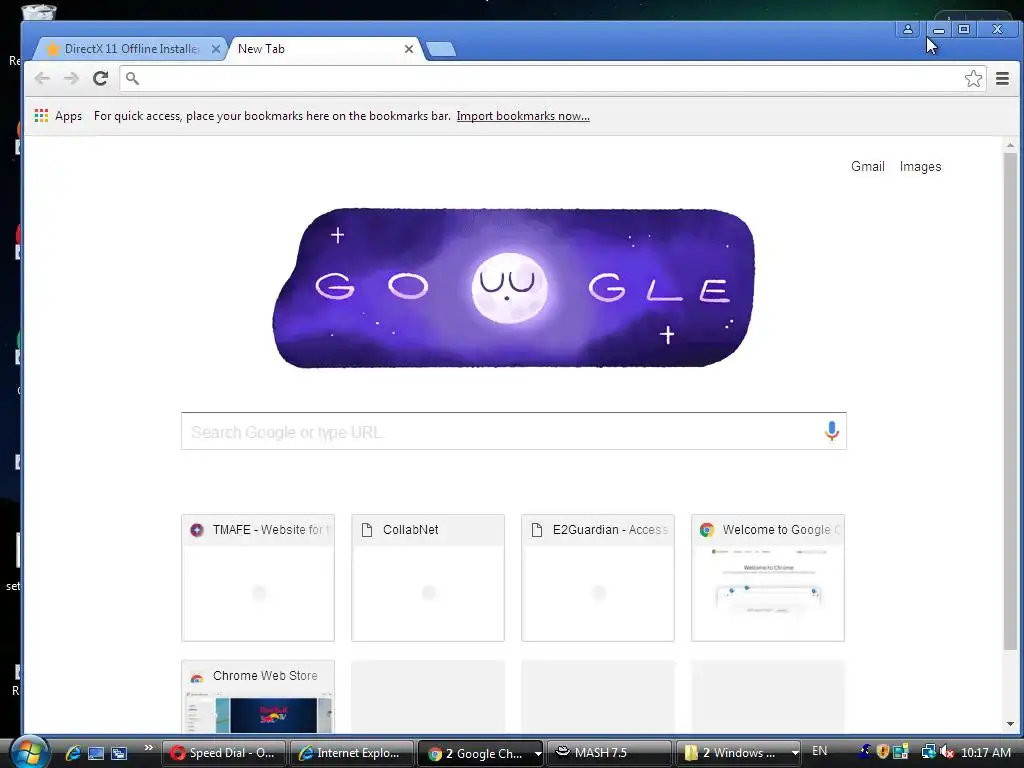
Task: Close the New Tab tab
Action: [409, 49]
